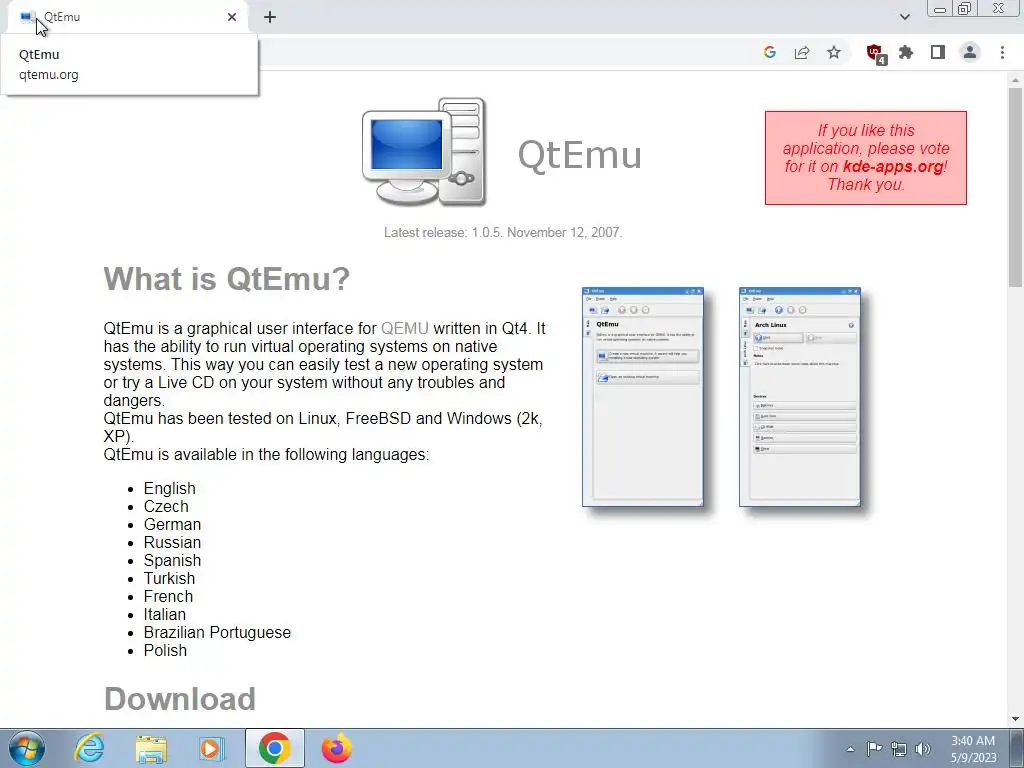Click the Italian language list item
Screen dimensions: 1024x768
pyautogui.click(x=165, y=614)
